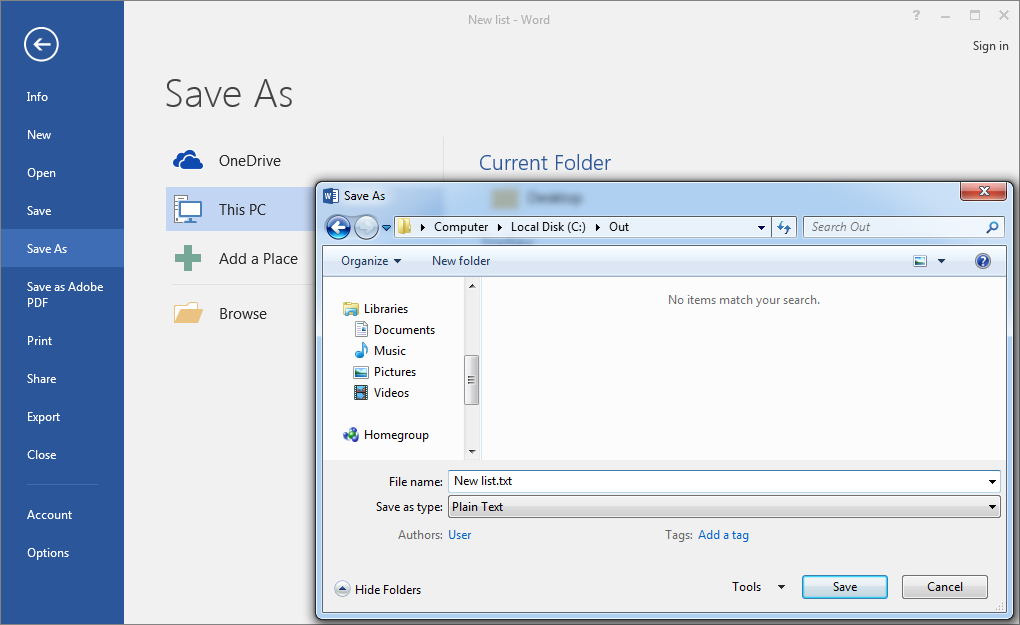The width and height of the screenshot is (1020, 625).
Task: Click the Out path segment
Action: tap(619, 227)
